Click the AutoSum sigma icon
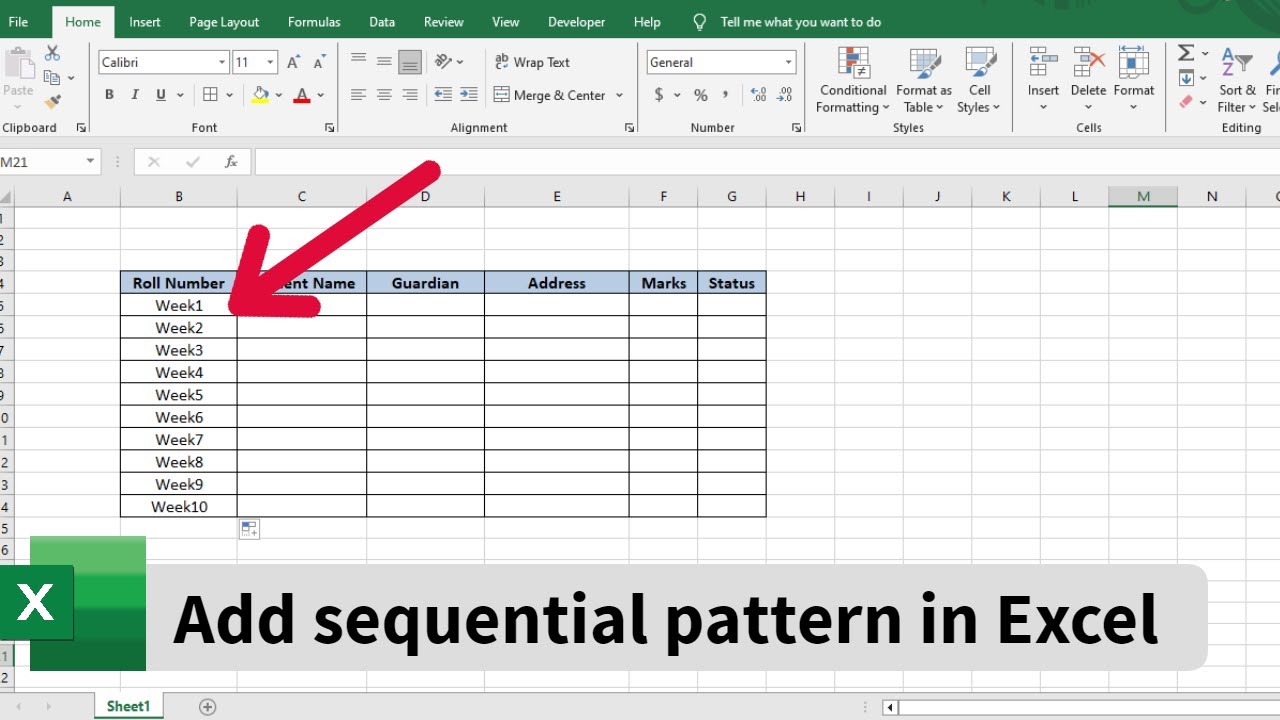This screenshot has width=1280, height=720. [1186, 54]
